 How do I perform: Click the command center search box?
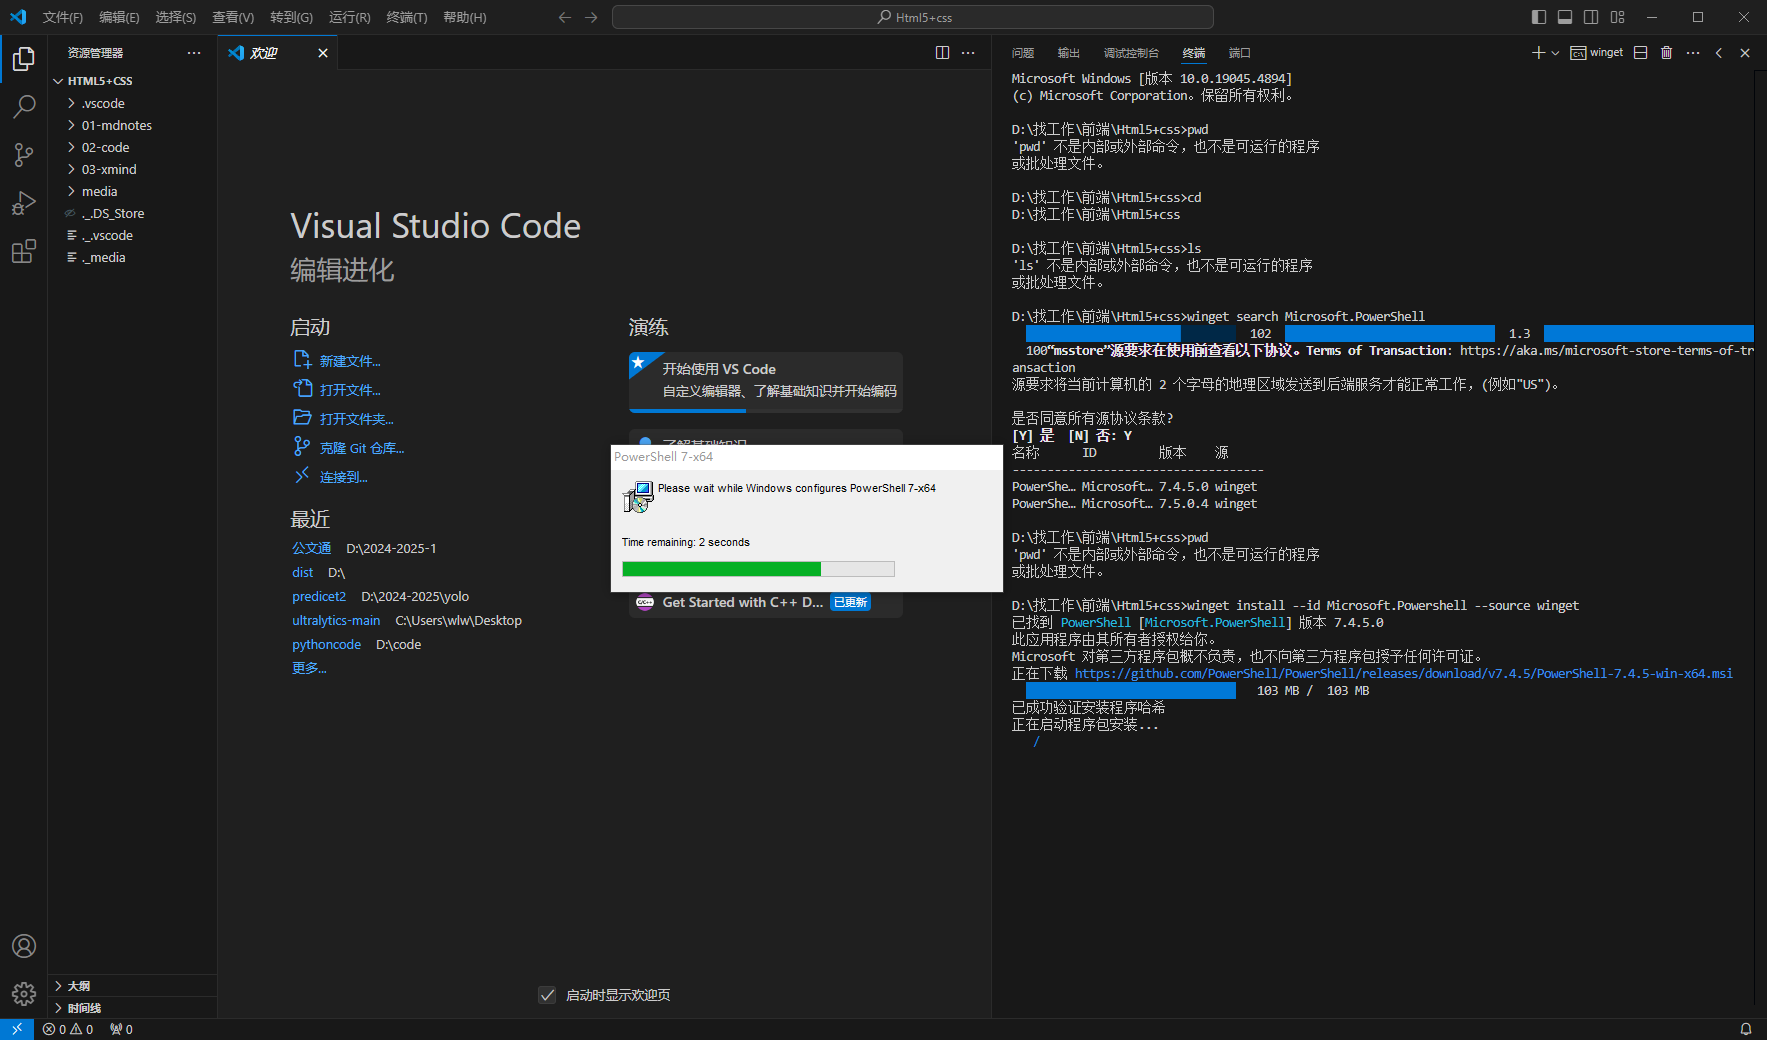pos(913,17)
